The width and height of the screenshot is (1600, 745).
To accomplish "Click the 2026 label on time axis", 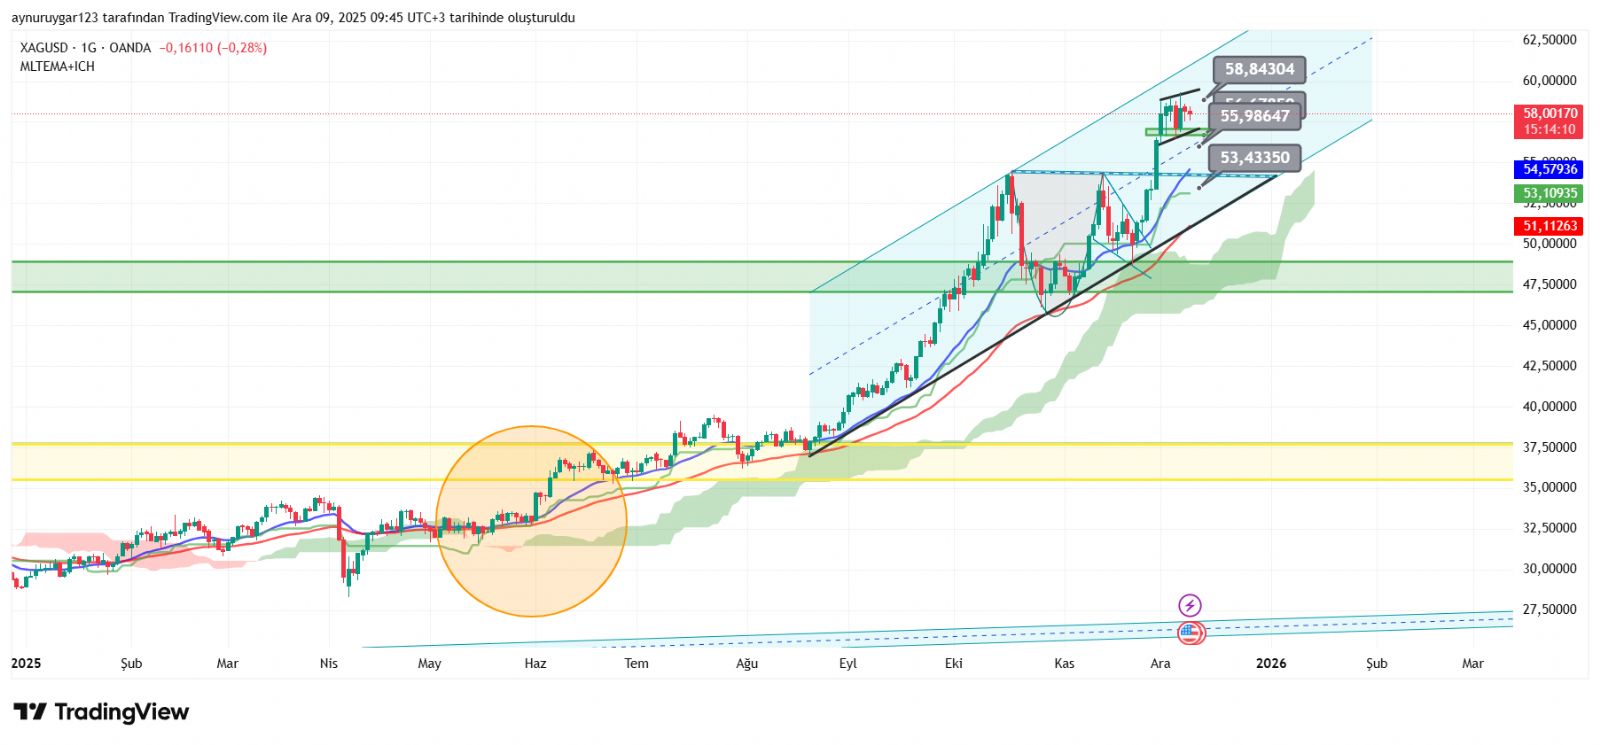I will coord(1270,663).
